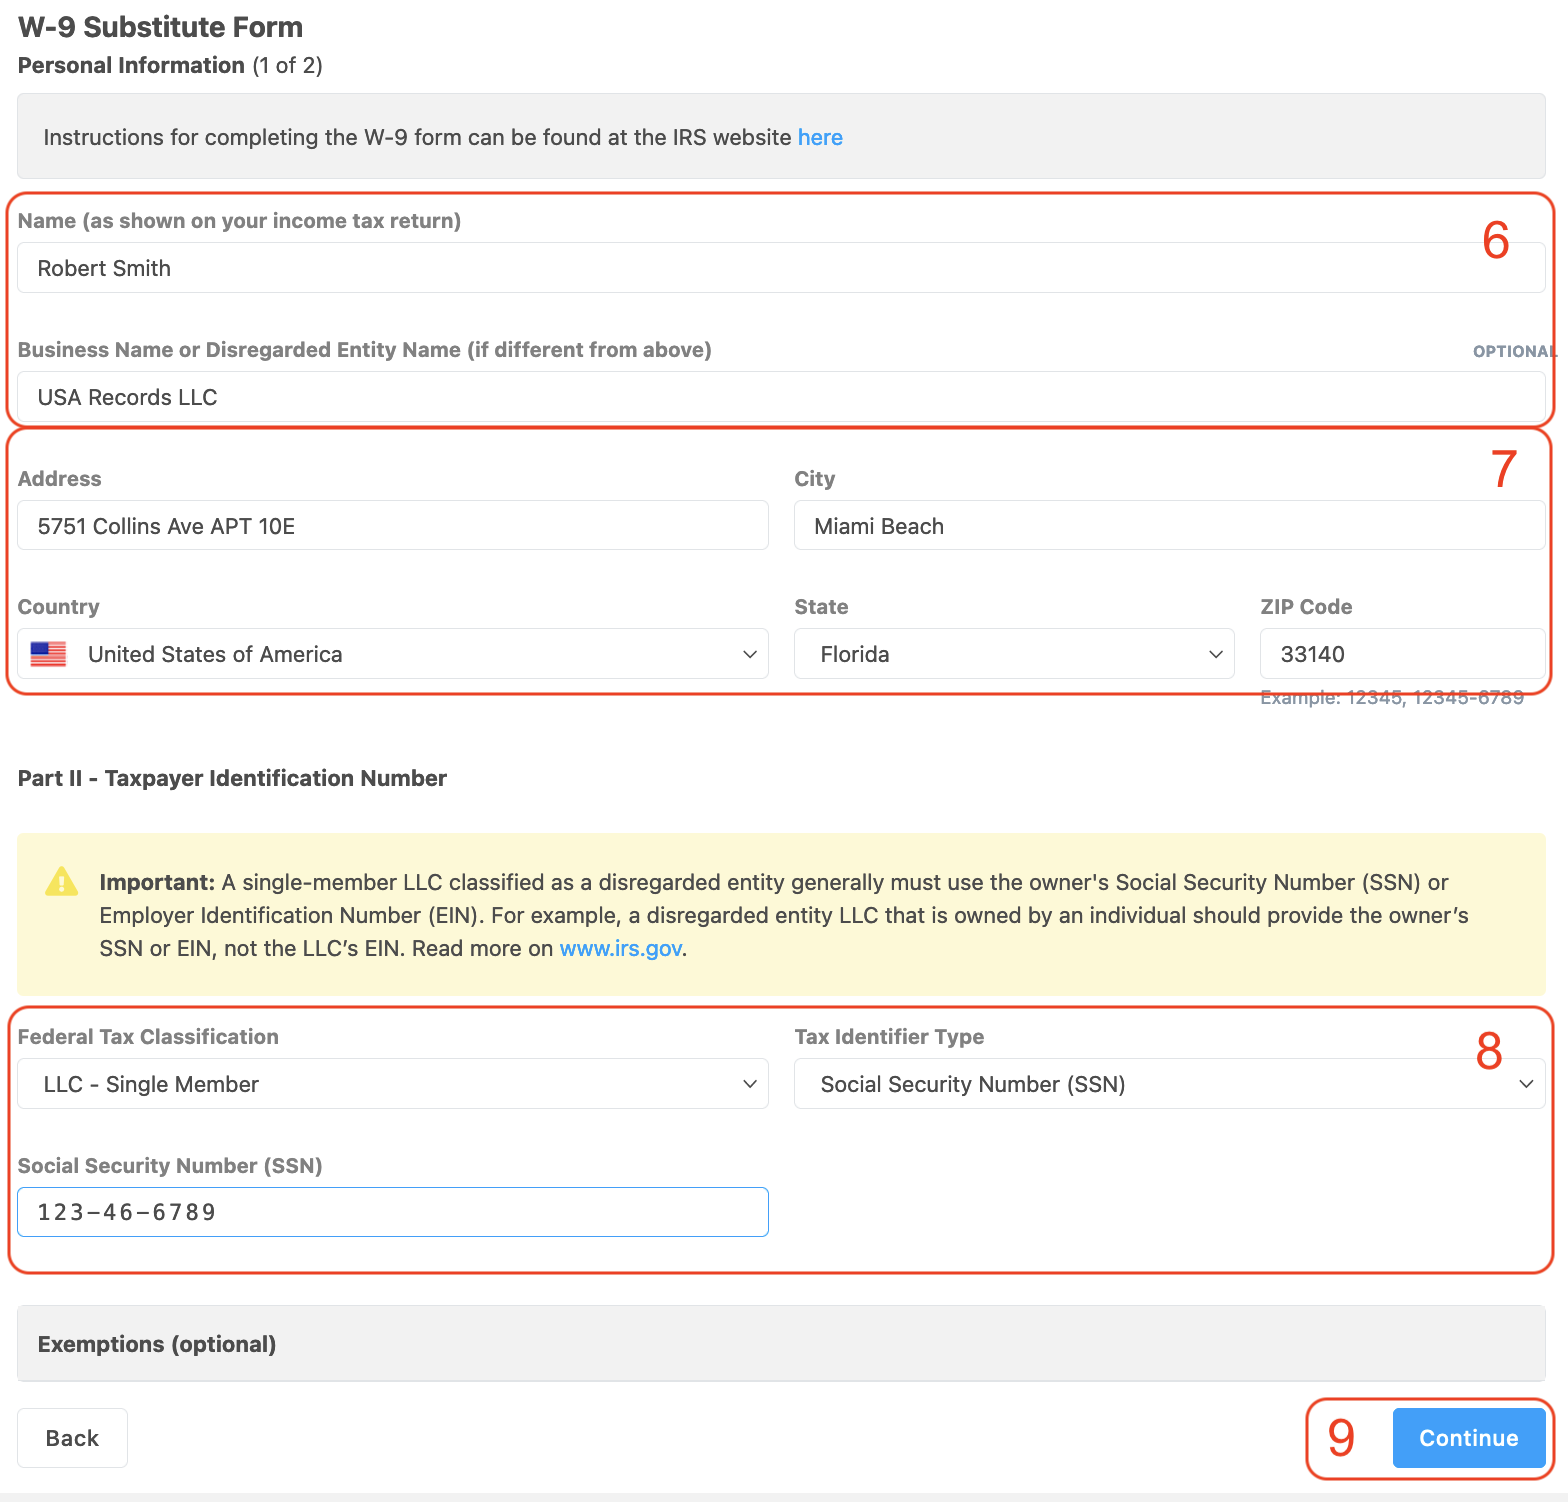Go back using the Back button
Image resolution: width=1568 pixels, height=1502 pixels.
[x=72, y=1438]
